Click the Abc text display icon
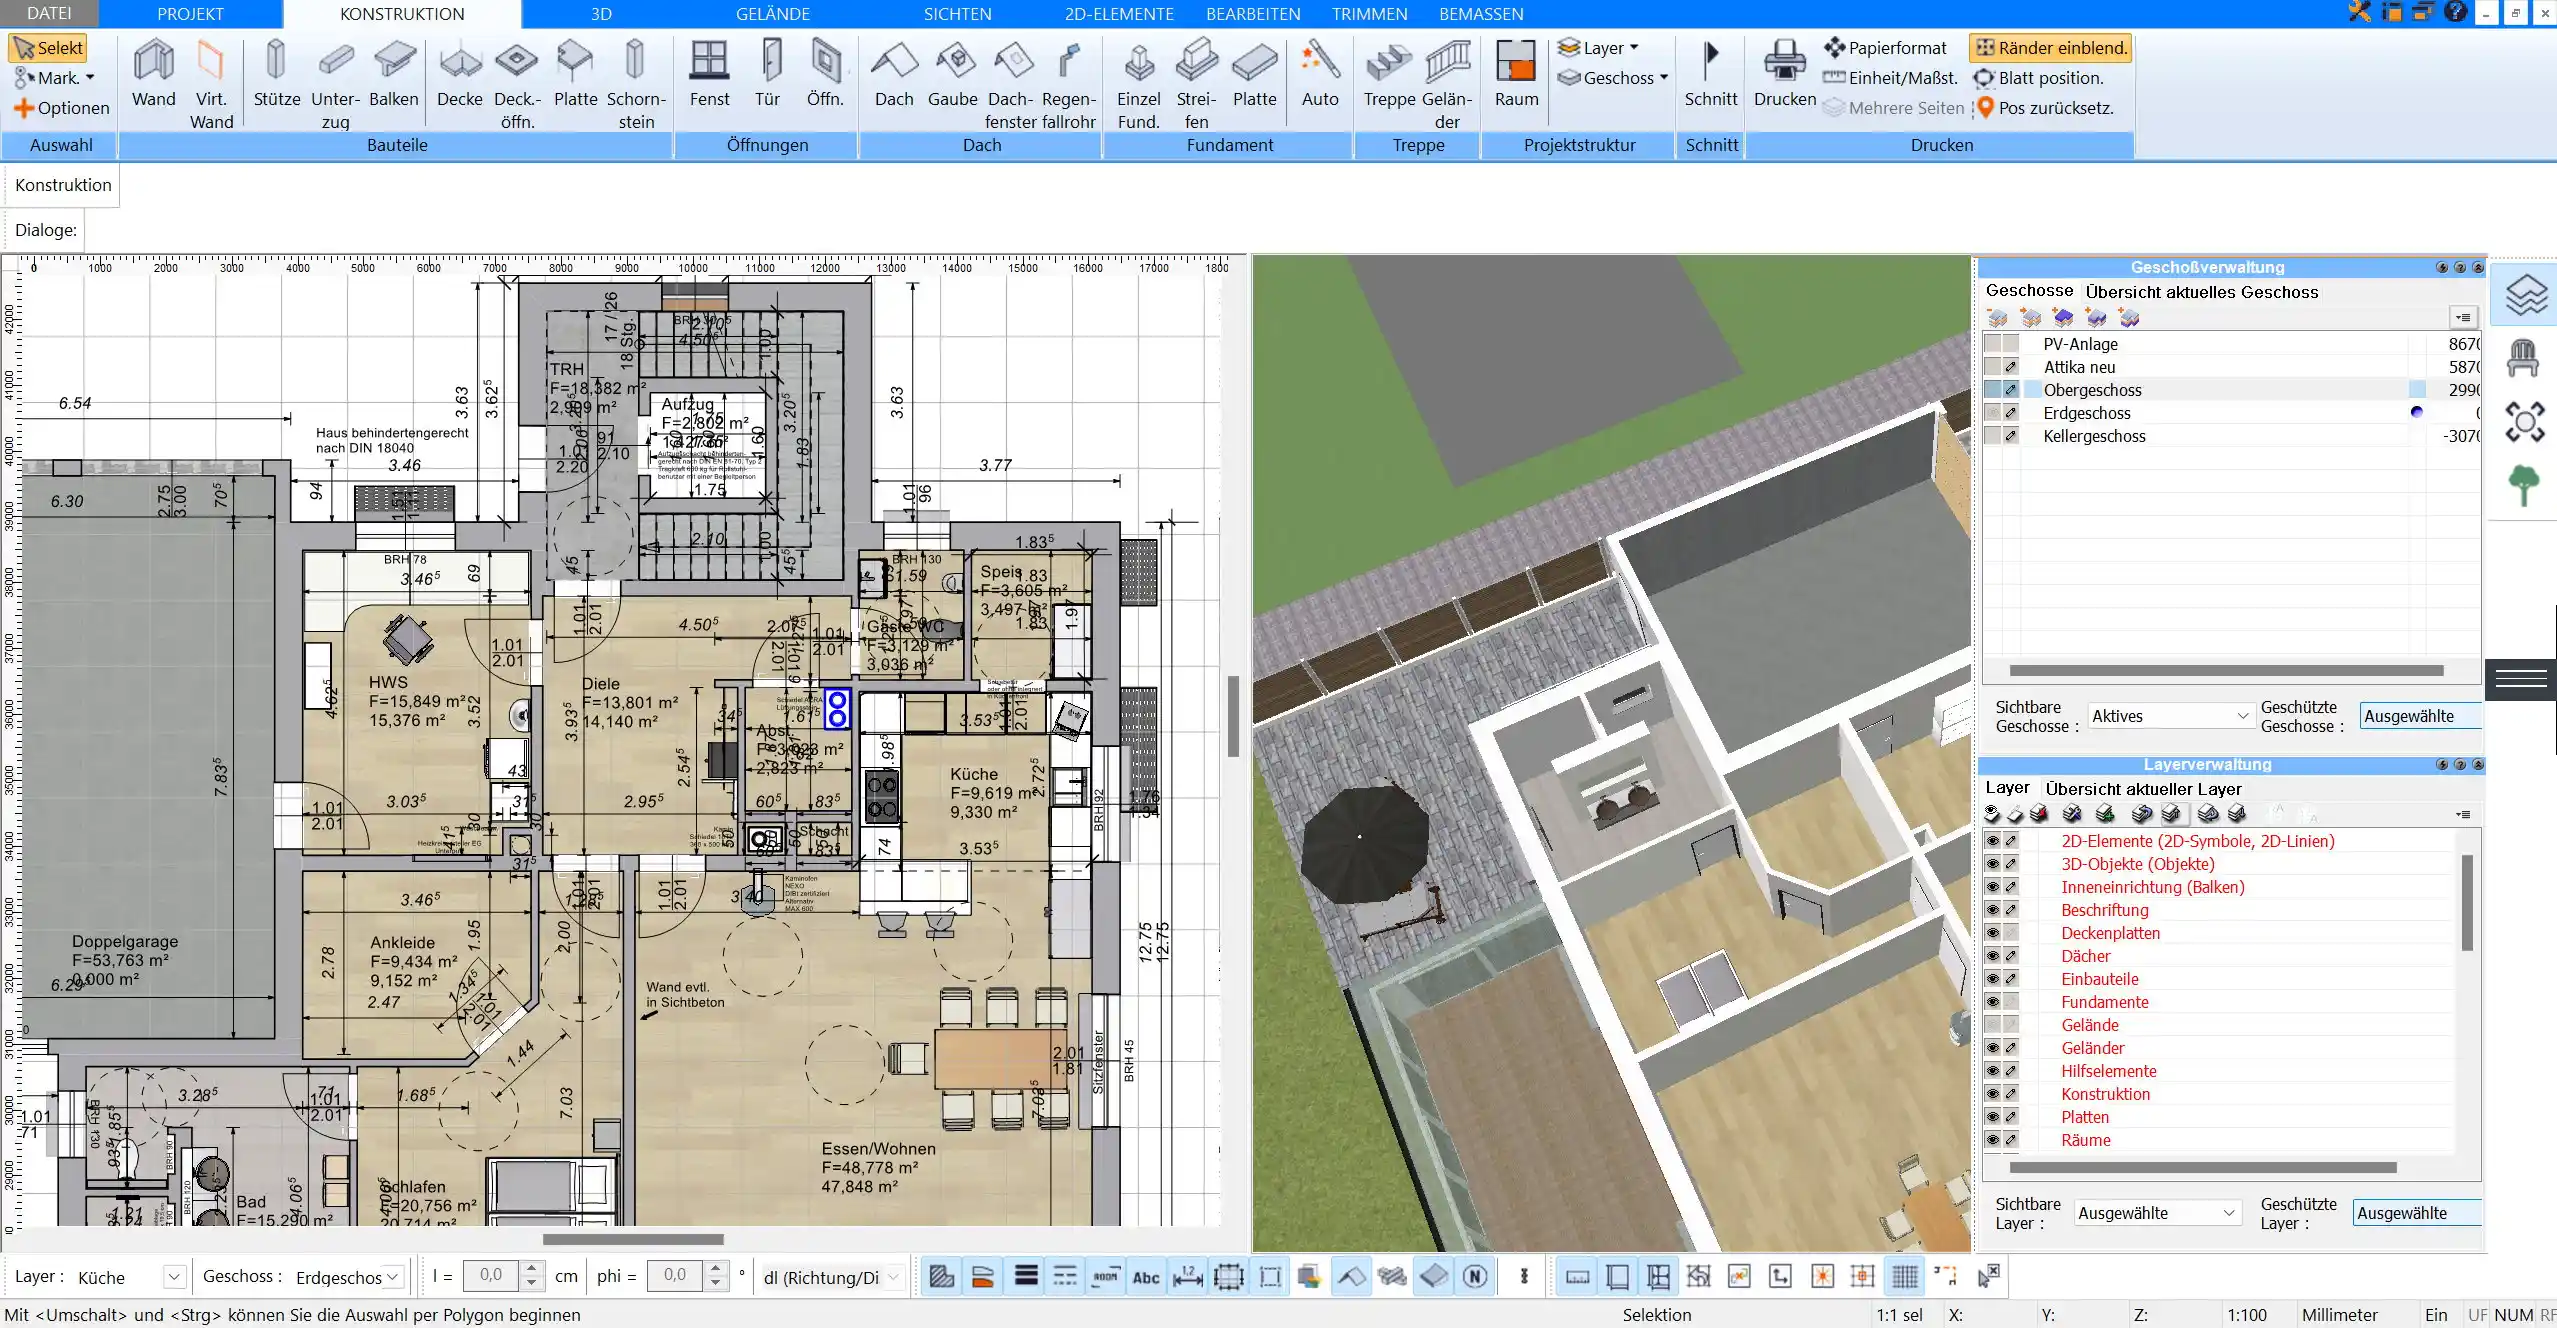This screenshot has width=2557, height=1328. click(1146, 1277)
